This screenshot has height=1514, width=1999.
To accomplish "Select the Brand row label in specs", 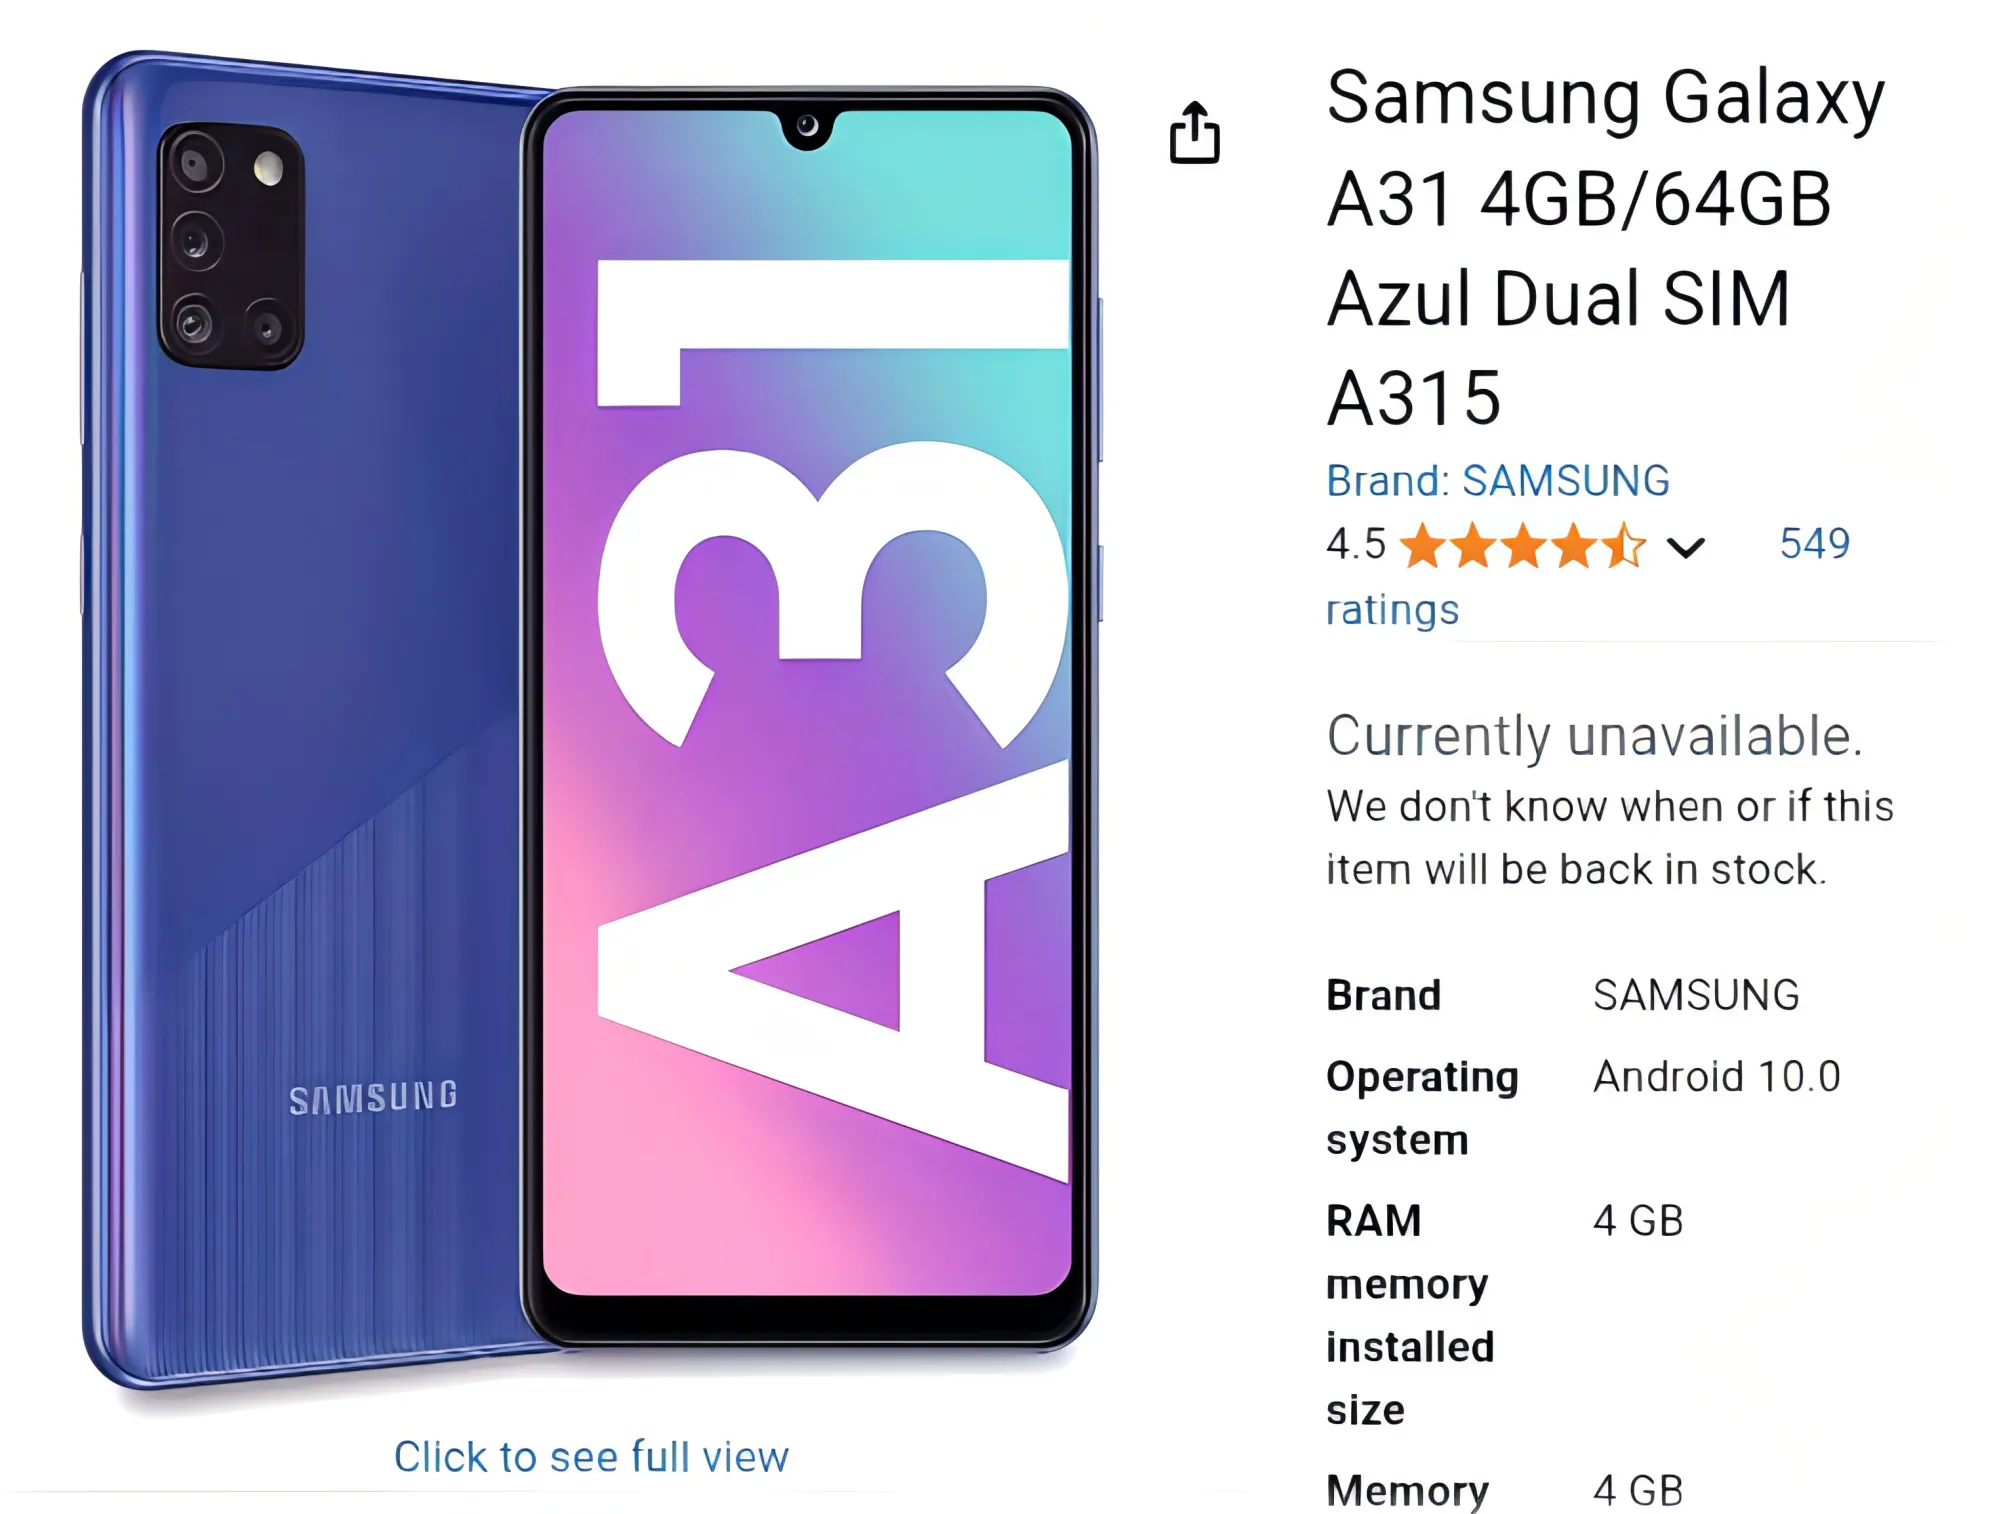I will pos(1383,995).
